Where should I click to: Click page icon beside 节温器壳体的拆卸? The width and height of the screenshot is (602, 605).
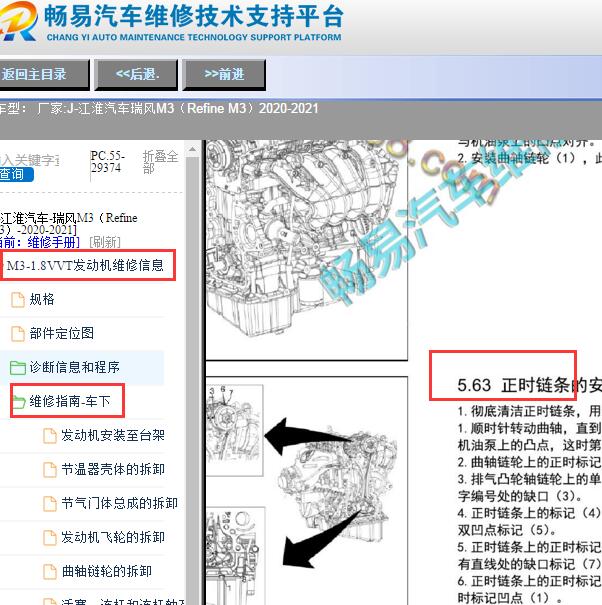(x=49, y=470)
